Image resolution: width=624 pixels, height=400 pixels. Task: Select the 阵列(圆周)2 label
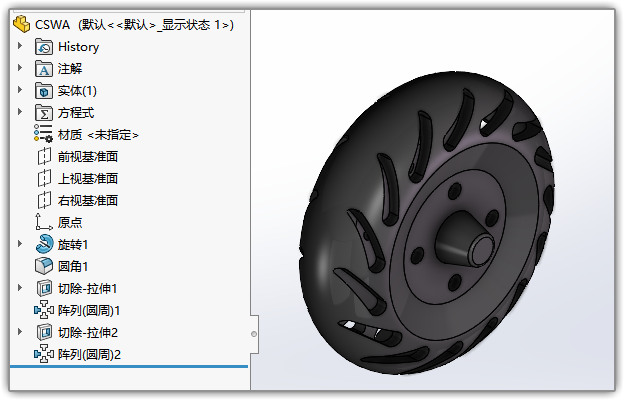(89, 354)
